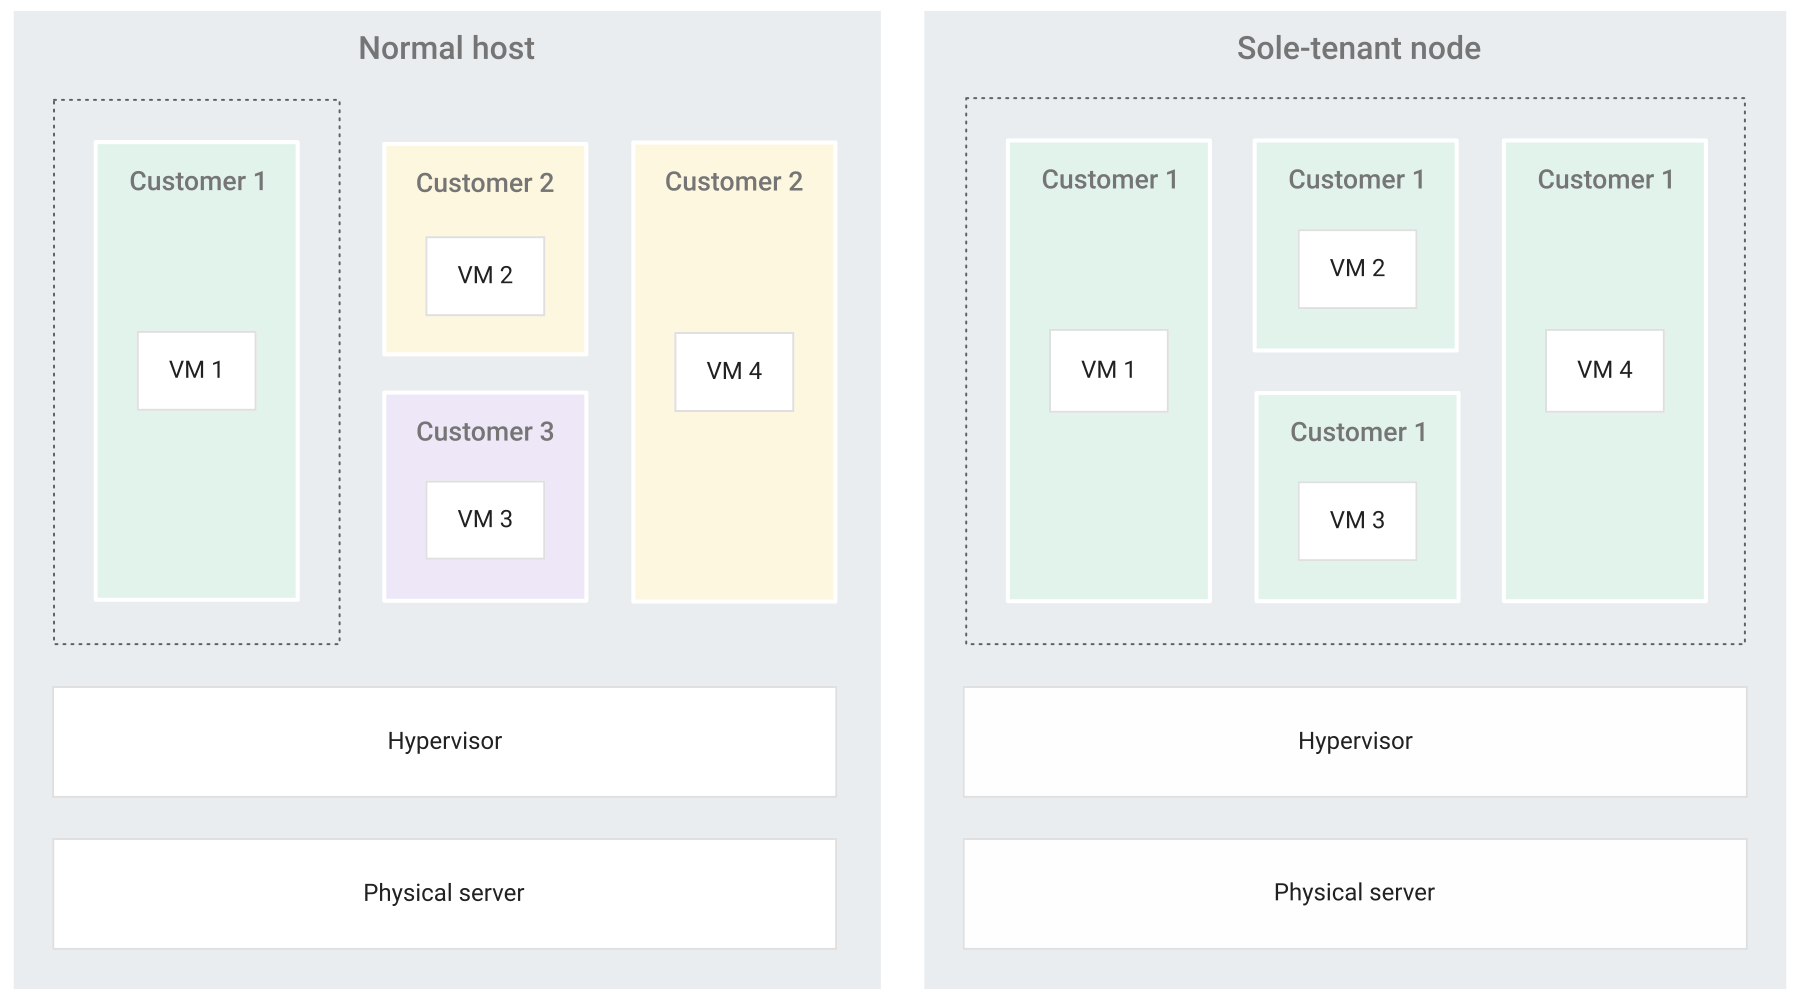Click 'Customer 1' label above Sole-tenant VM 2

[1356, 179]
